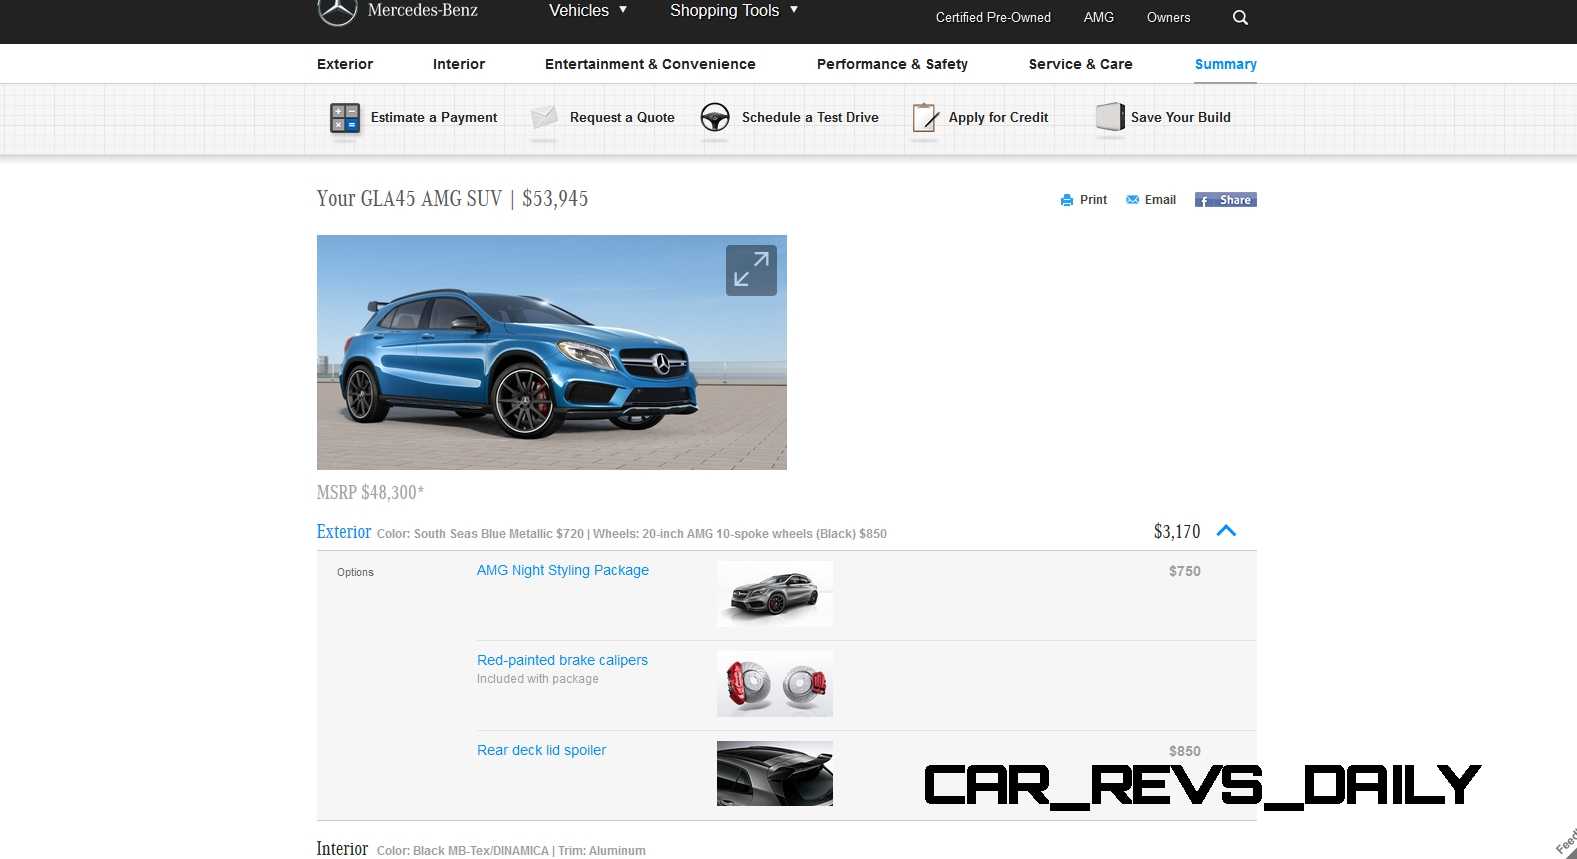Screen dimensions: 1577x859
Task: Click the Estimate a Payment calculator icon
Action: [344, 118]
